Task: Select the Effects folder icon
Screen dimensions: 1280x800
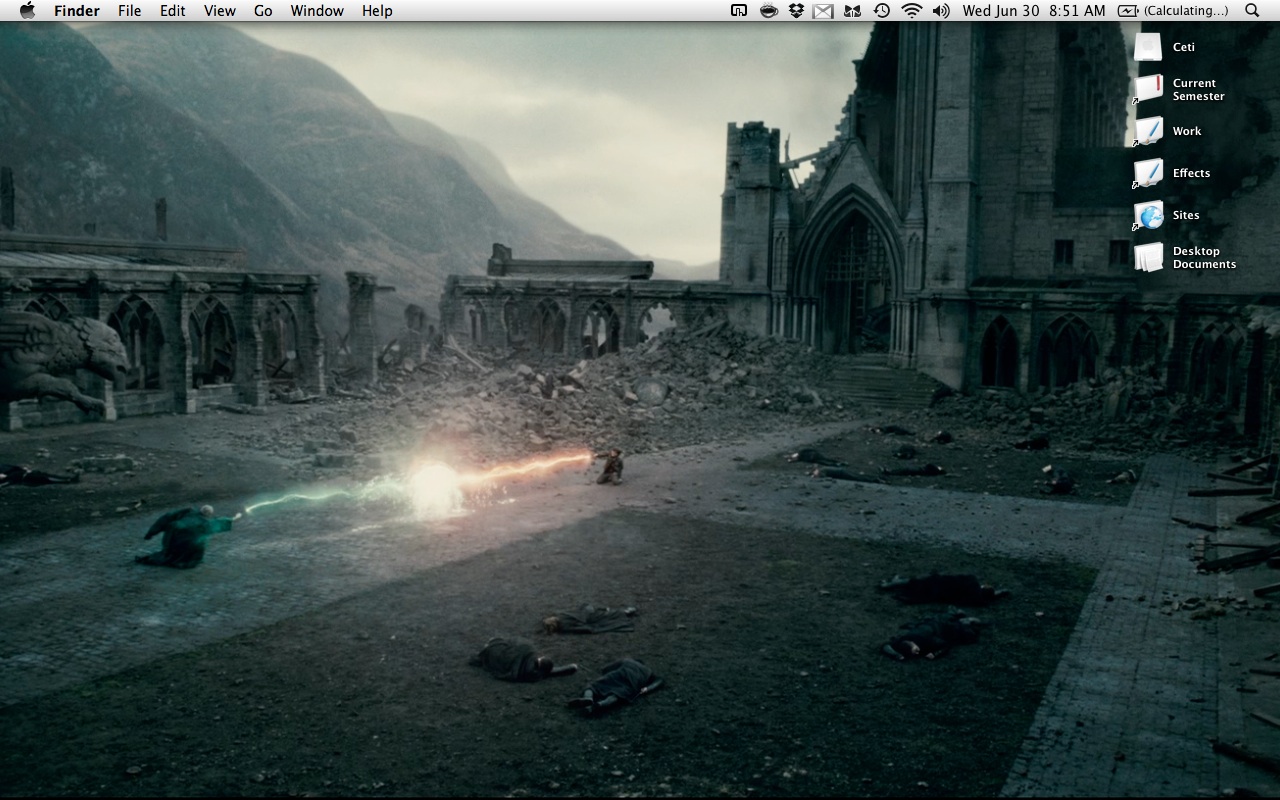Action: pos(1148,173)
